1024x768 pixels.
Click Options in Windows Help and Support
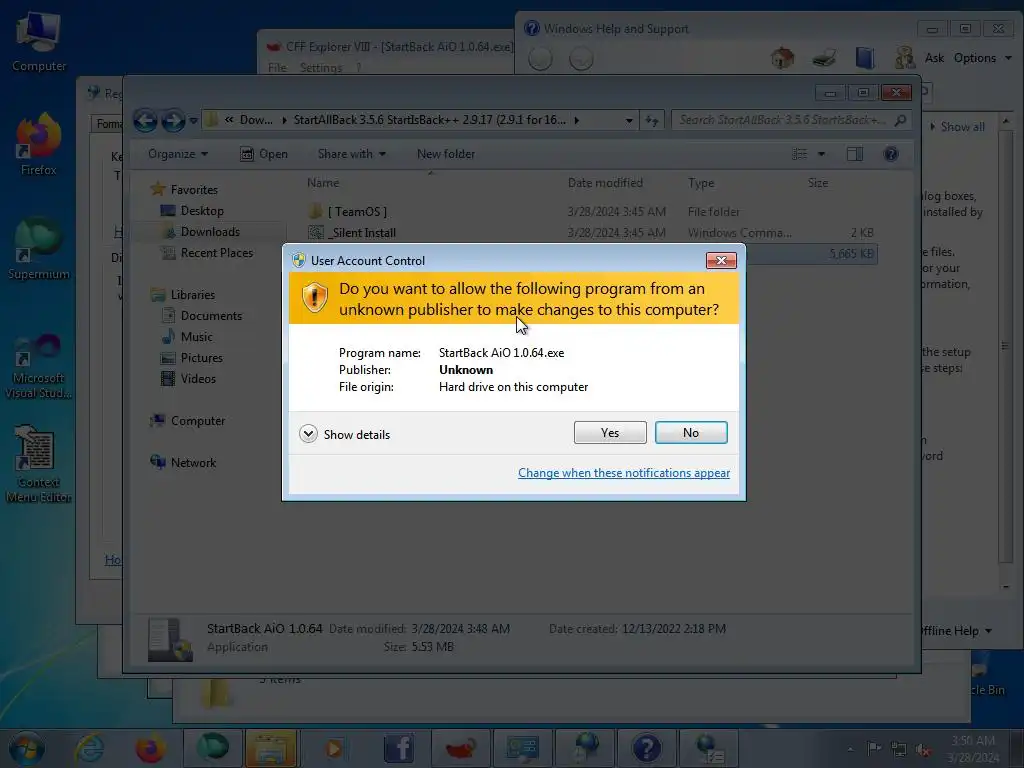(983, 58)
